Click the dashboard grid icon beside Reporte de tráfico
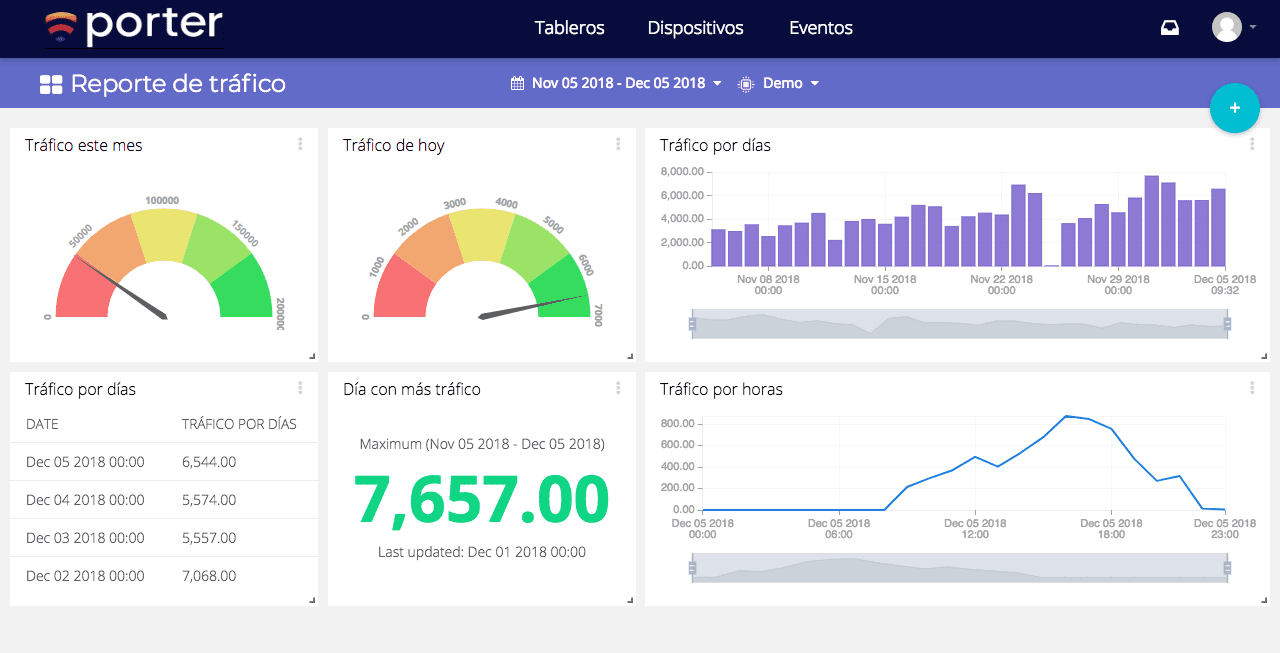1280x653 pixels. pos(51,84)
